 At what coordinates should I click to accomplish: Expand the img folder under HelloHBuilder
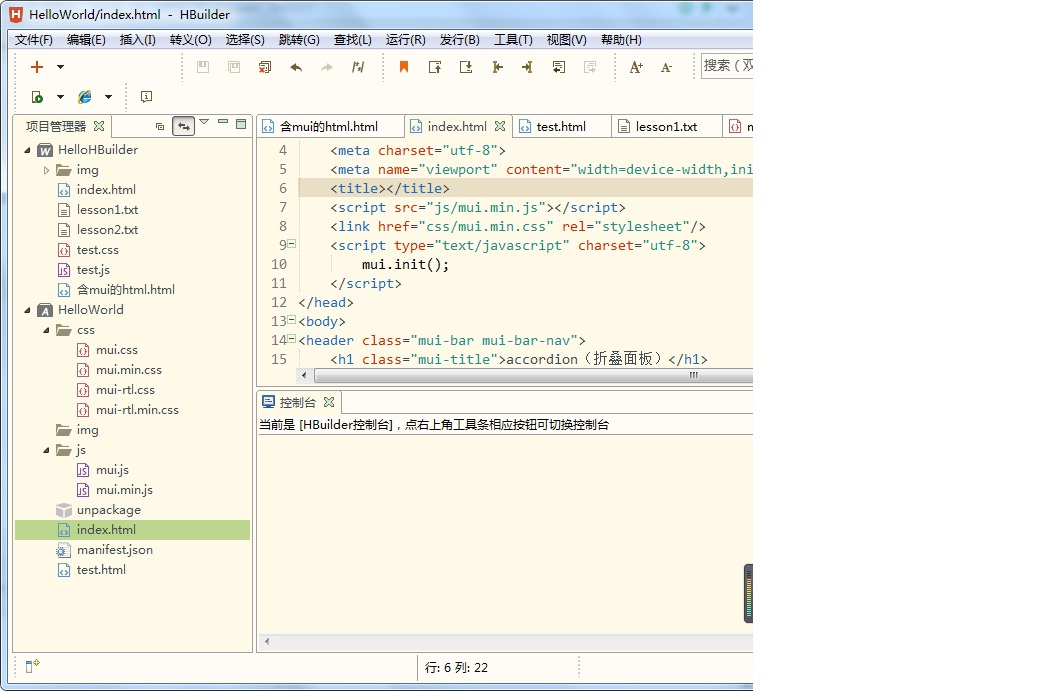pos(46,170)
